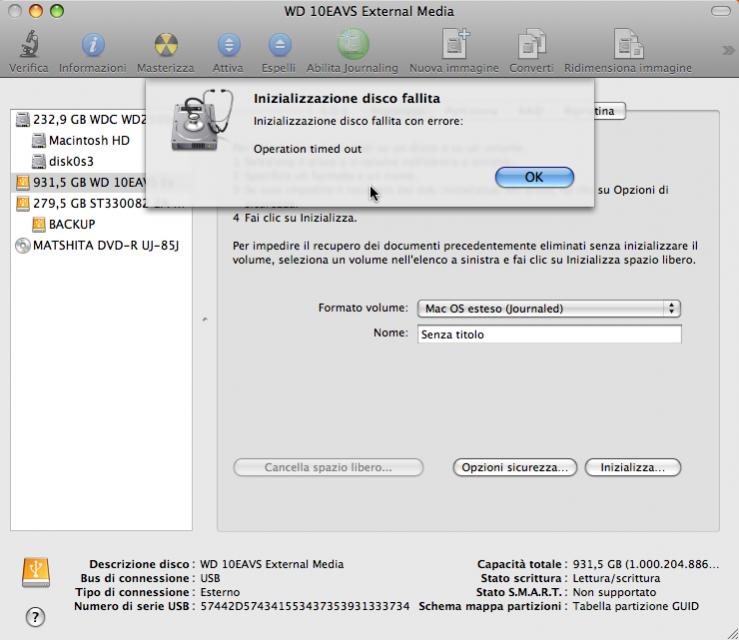Click the USB serial number value
Screen dimensions: 739x640
point(305,606)
